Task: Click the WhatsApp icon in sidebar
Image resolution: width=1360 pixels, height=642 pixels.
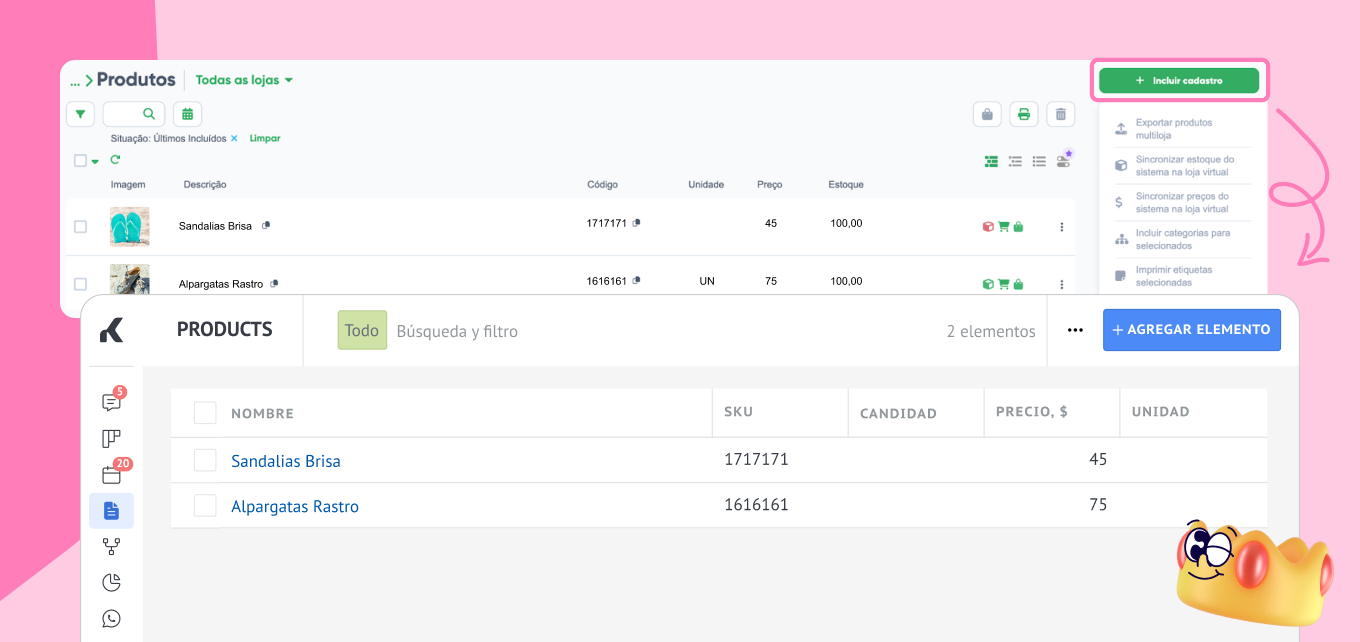Action: click(x=111, y=618)
